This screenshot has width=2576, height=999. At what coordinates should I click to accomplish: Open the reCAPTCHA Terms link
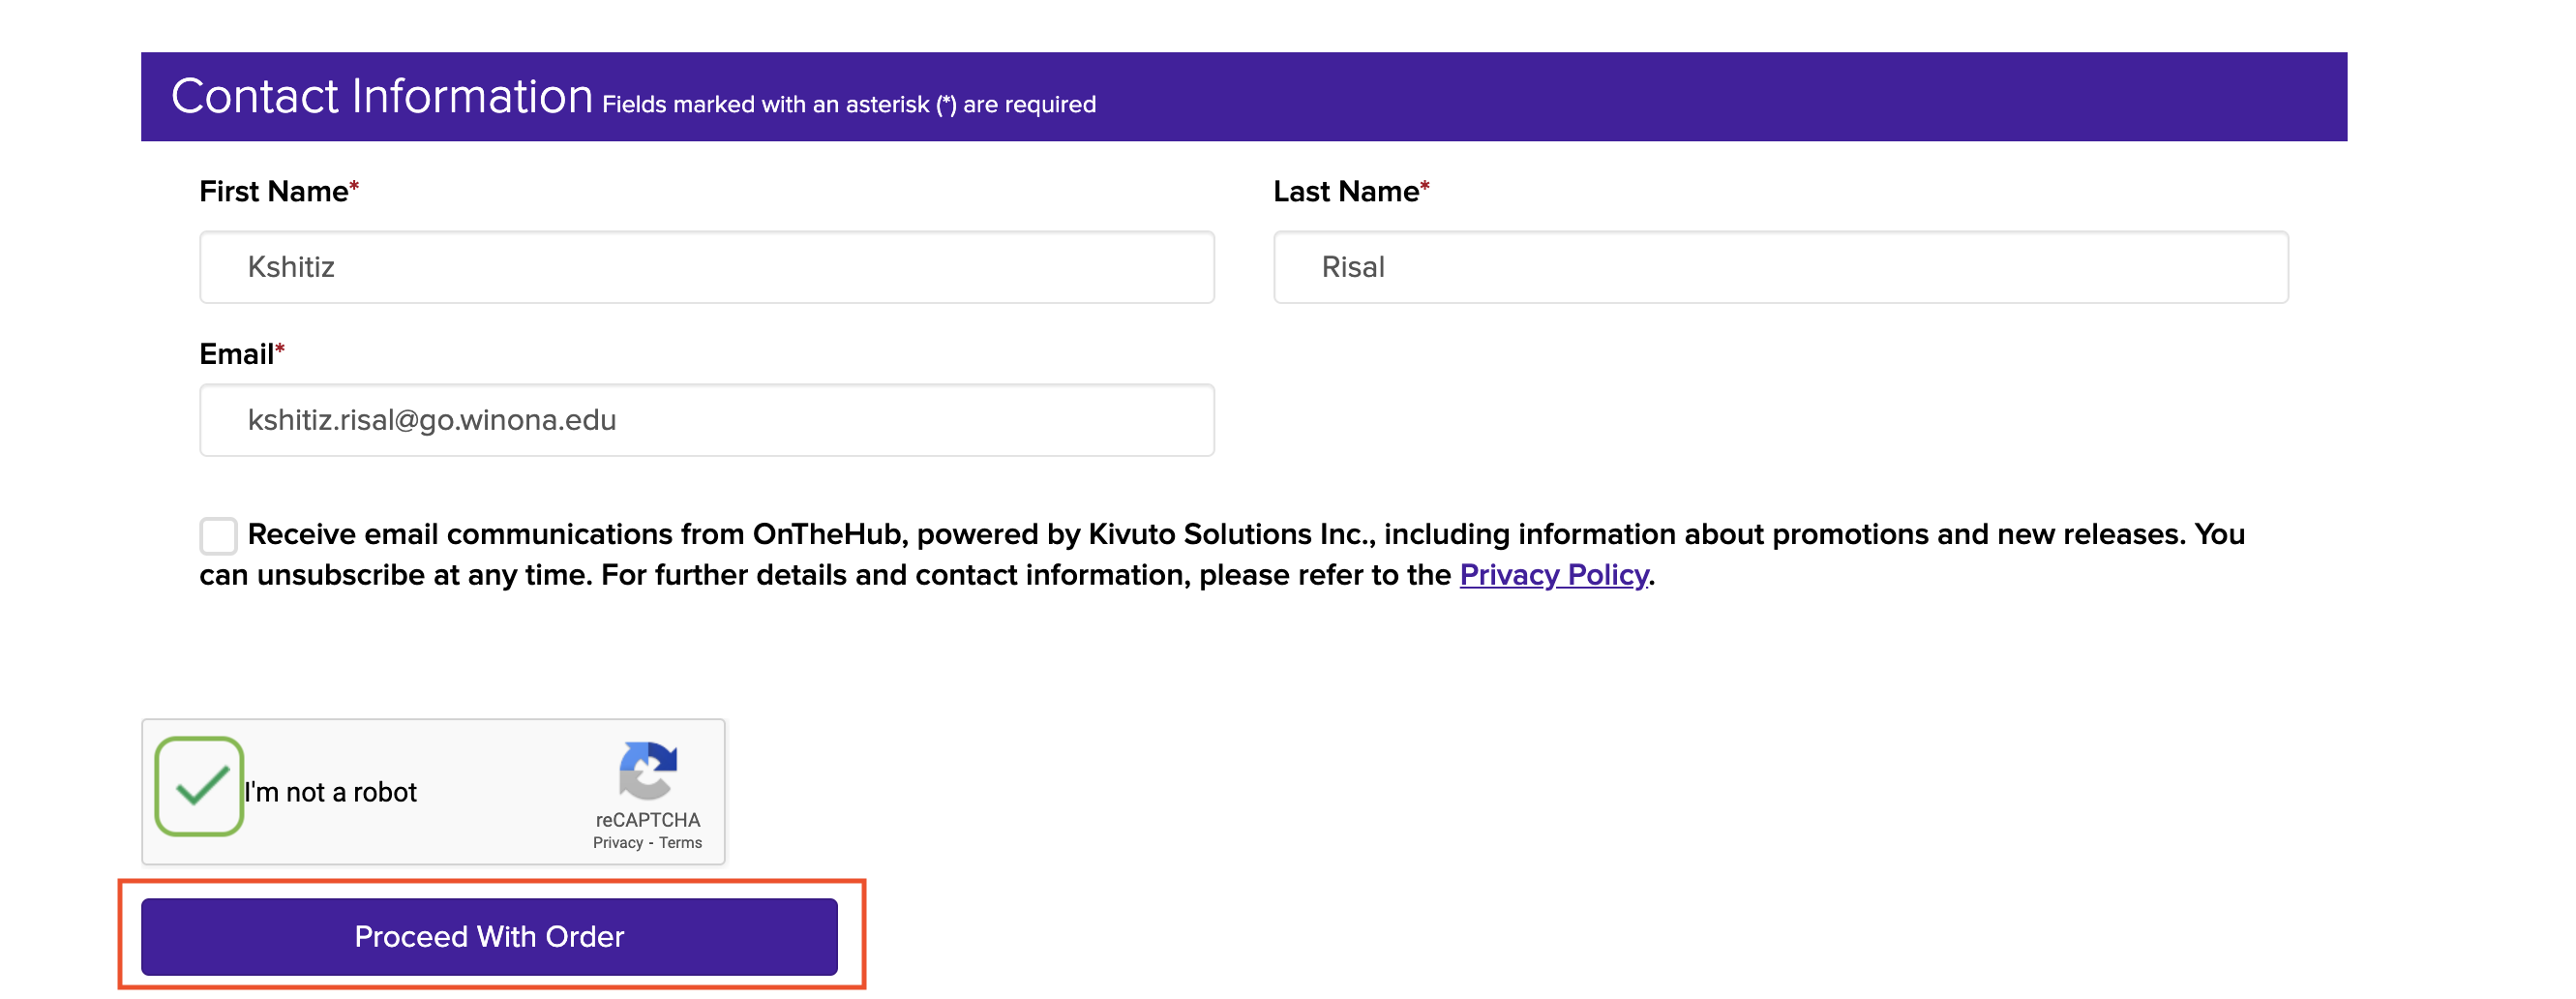(x=681, y=843)
